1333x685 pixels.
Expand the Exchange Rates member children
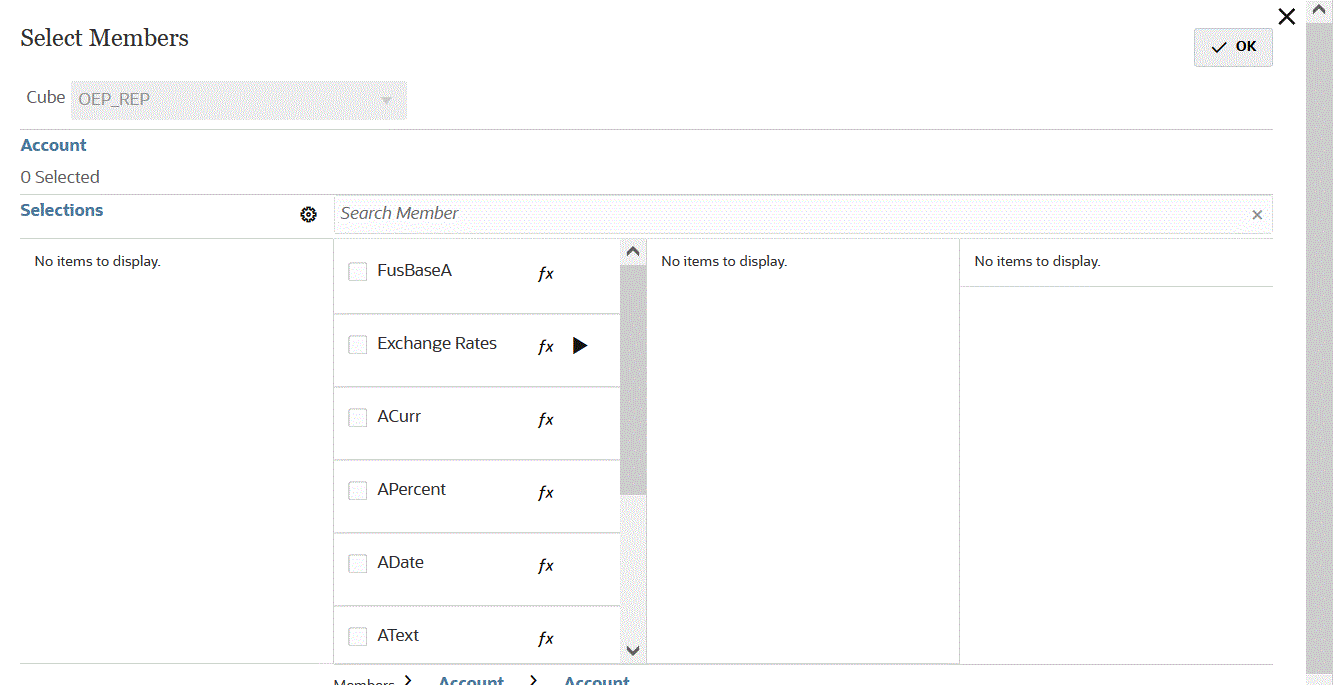click(x=580, y=346)
